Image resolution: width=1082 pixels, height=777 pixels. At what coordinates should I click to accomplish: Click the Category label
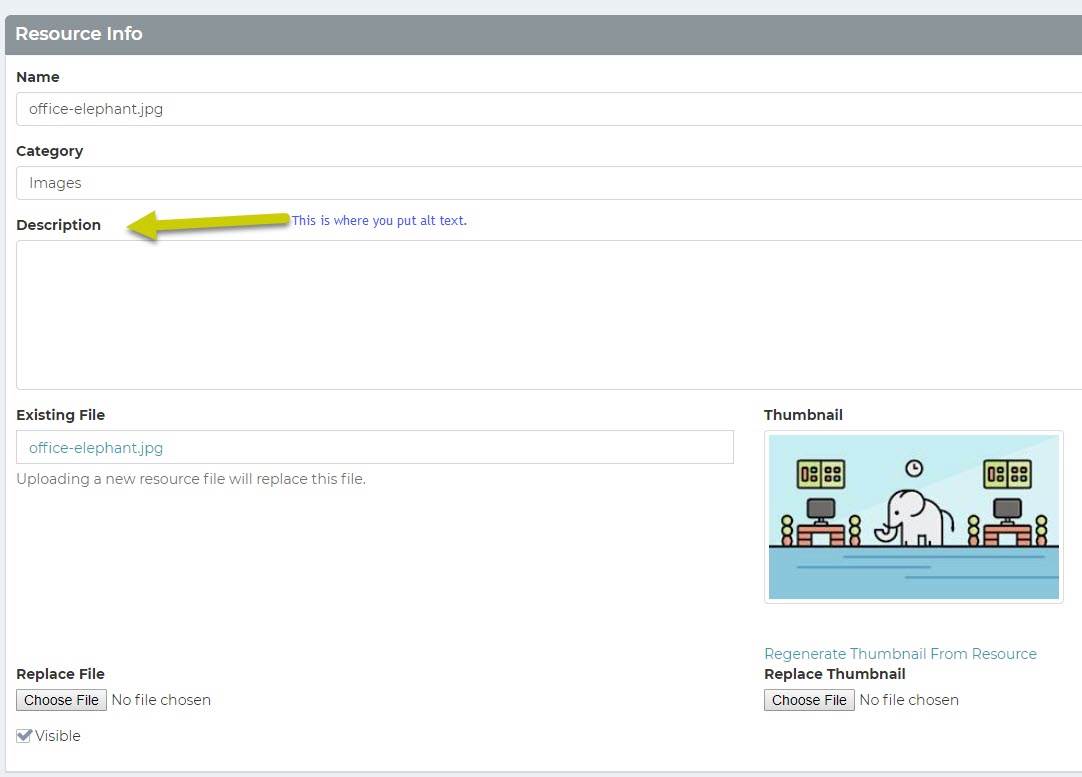[50, 151]
